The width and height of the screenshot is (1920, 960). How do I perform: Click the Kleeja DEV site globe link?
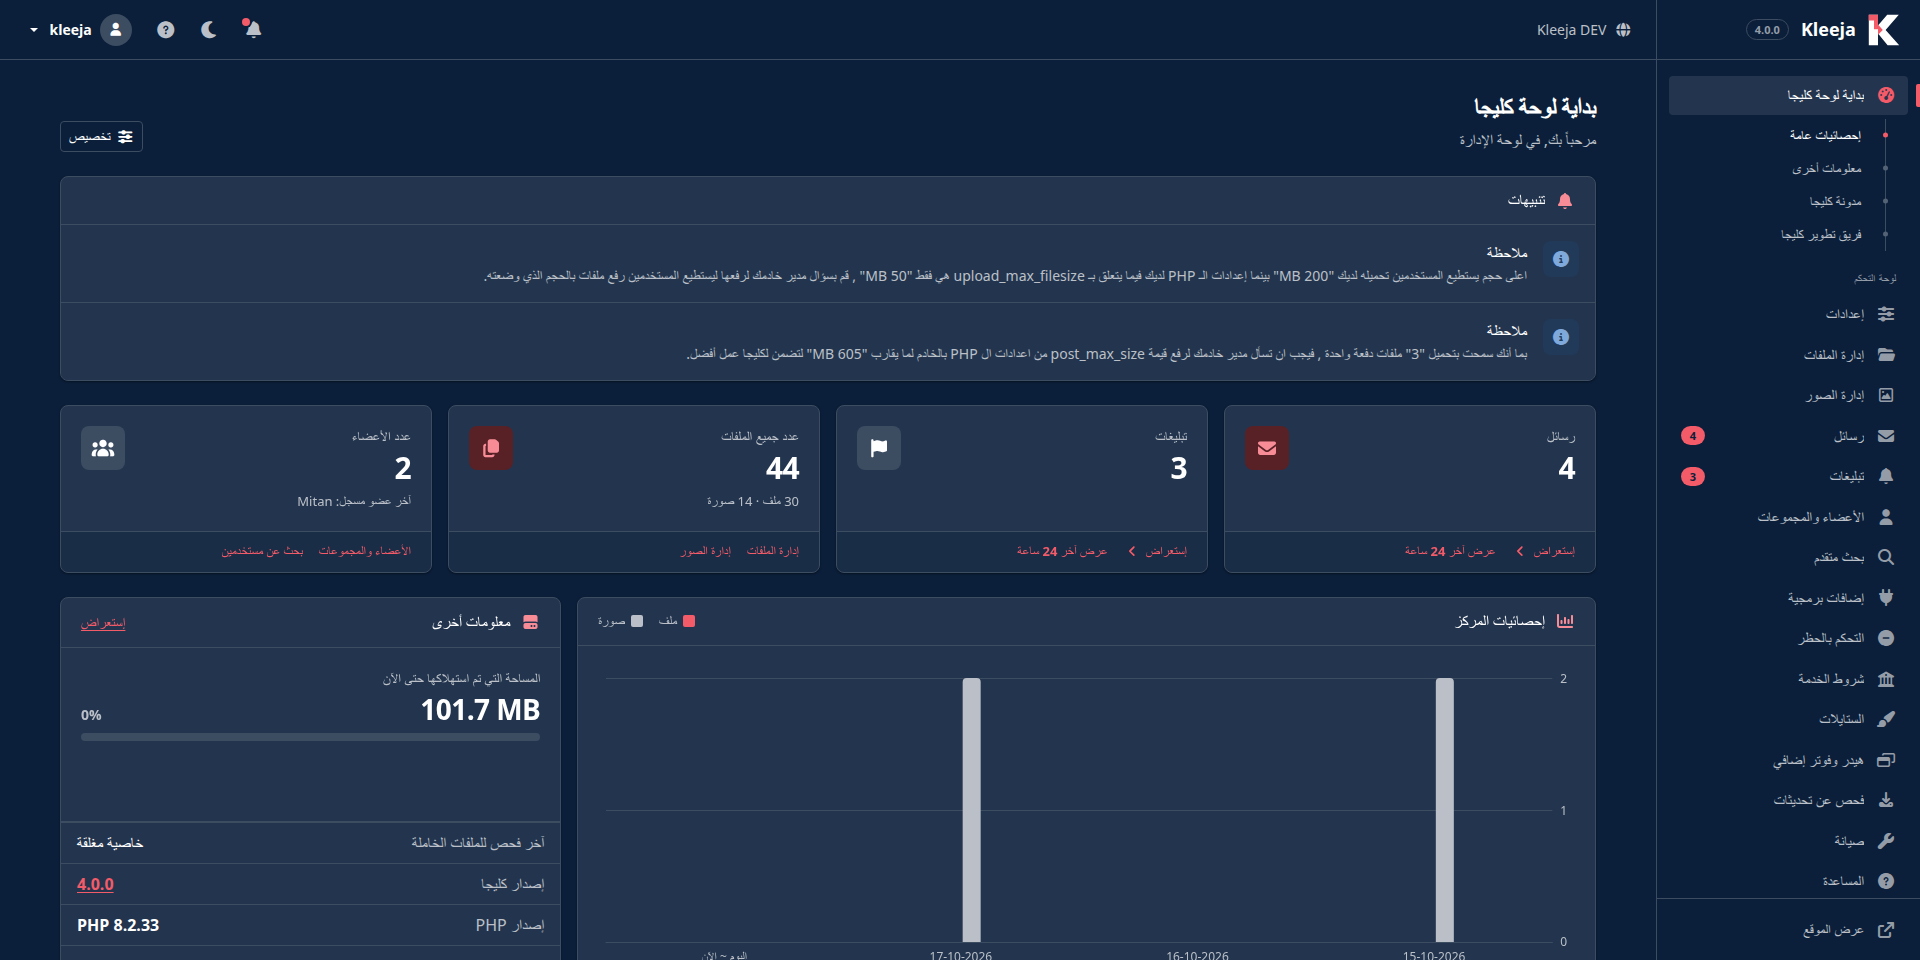pos(1584,30)
